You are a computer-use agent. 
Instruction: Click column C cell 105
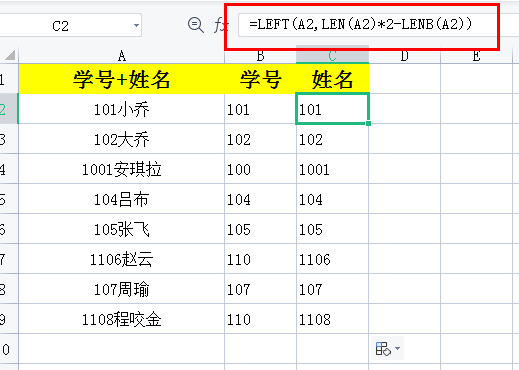332,229
